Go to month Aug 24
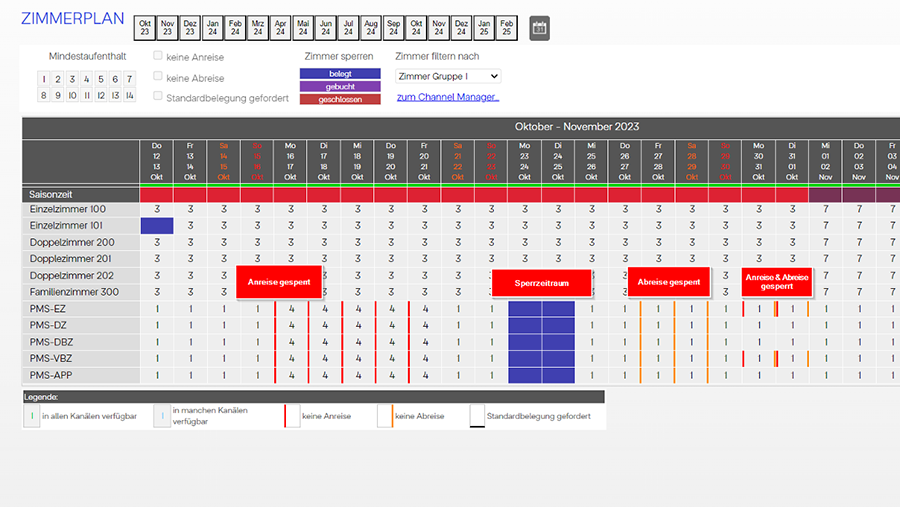This screenshot has height=507, width=900. coord(371,28)
